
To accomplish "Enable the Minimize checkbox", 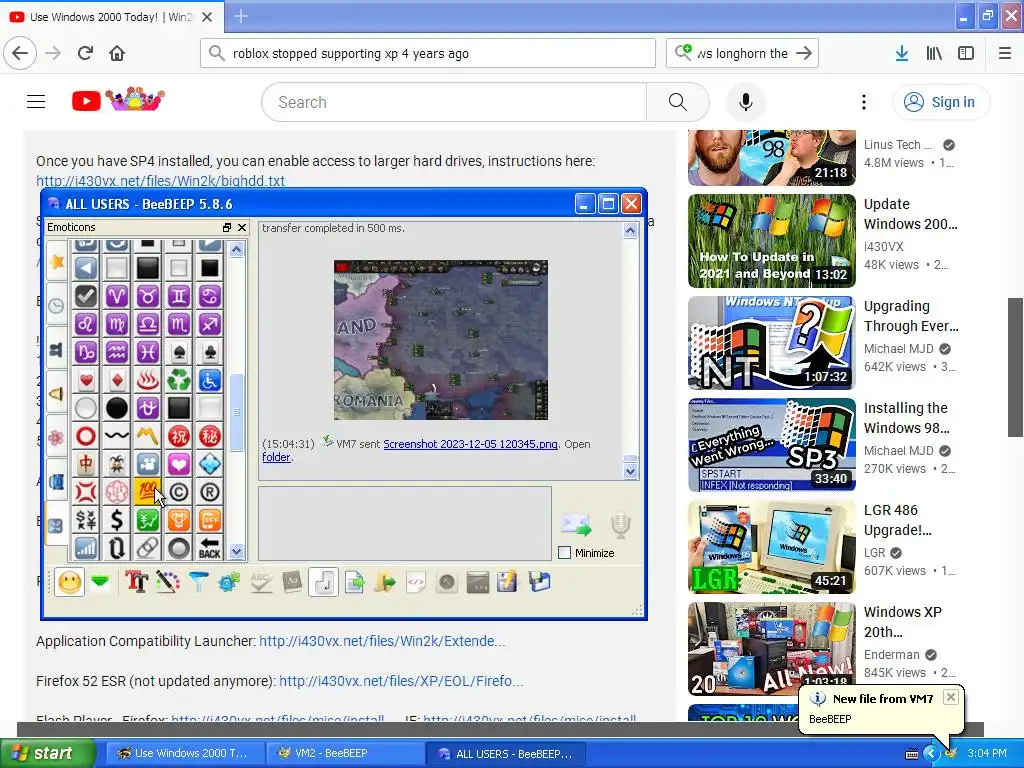I will coord(565,553).
